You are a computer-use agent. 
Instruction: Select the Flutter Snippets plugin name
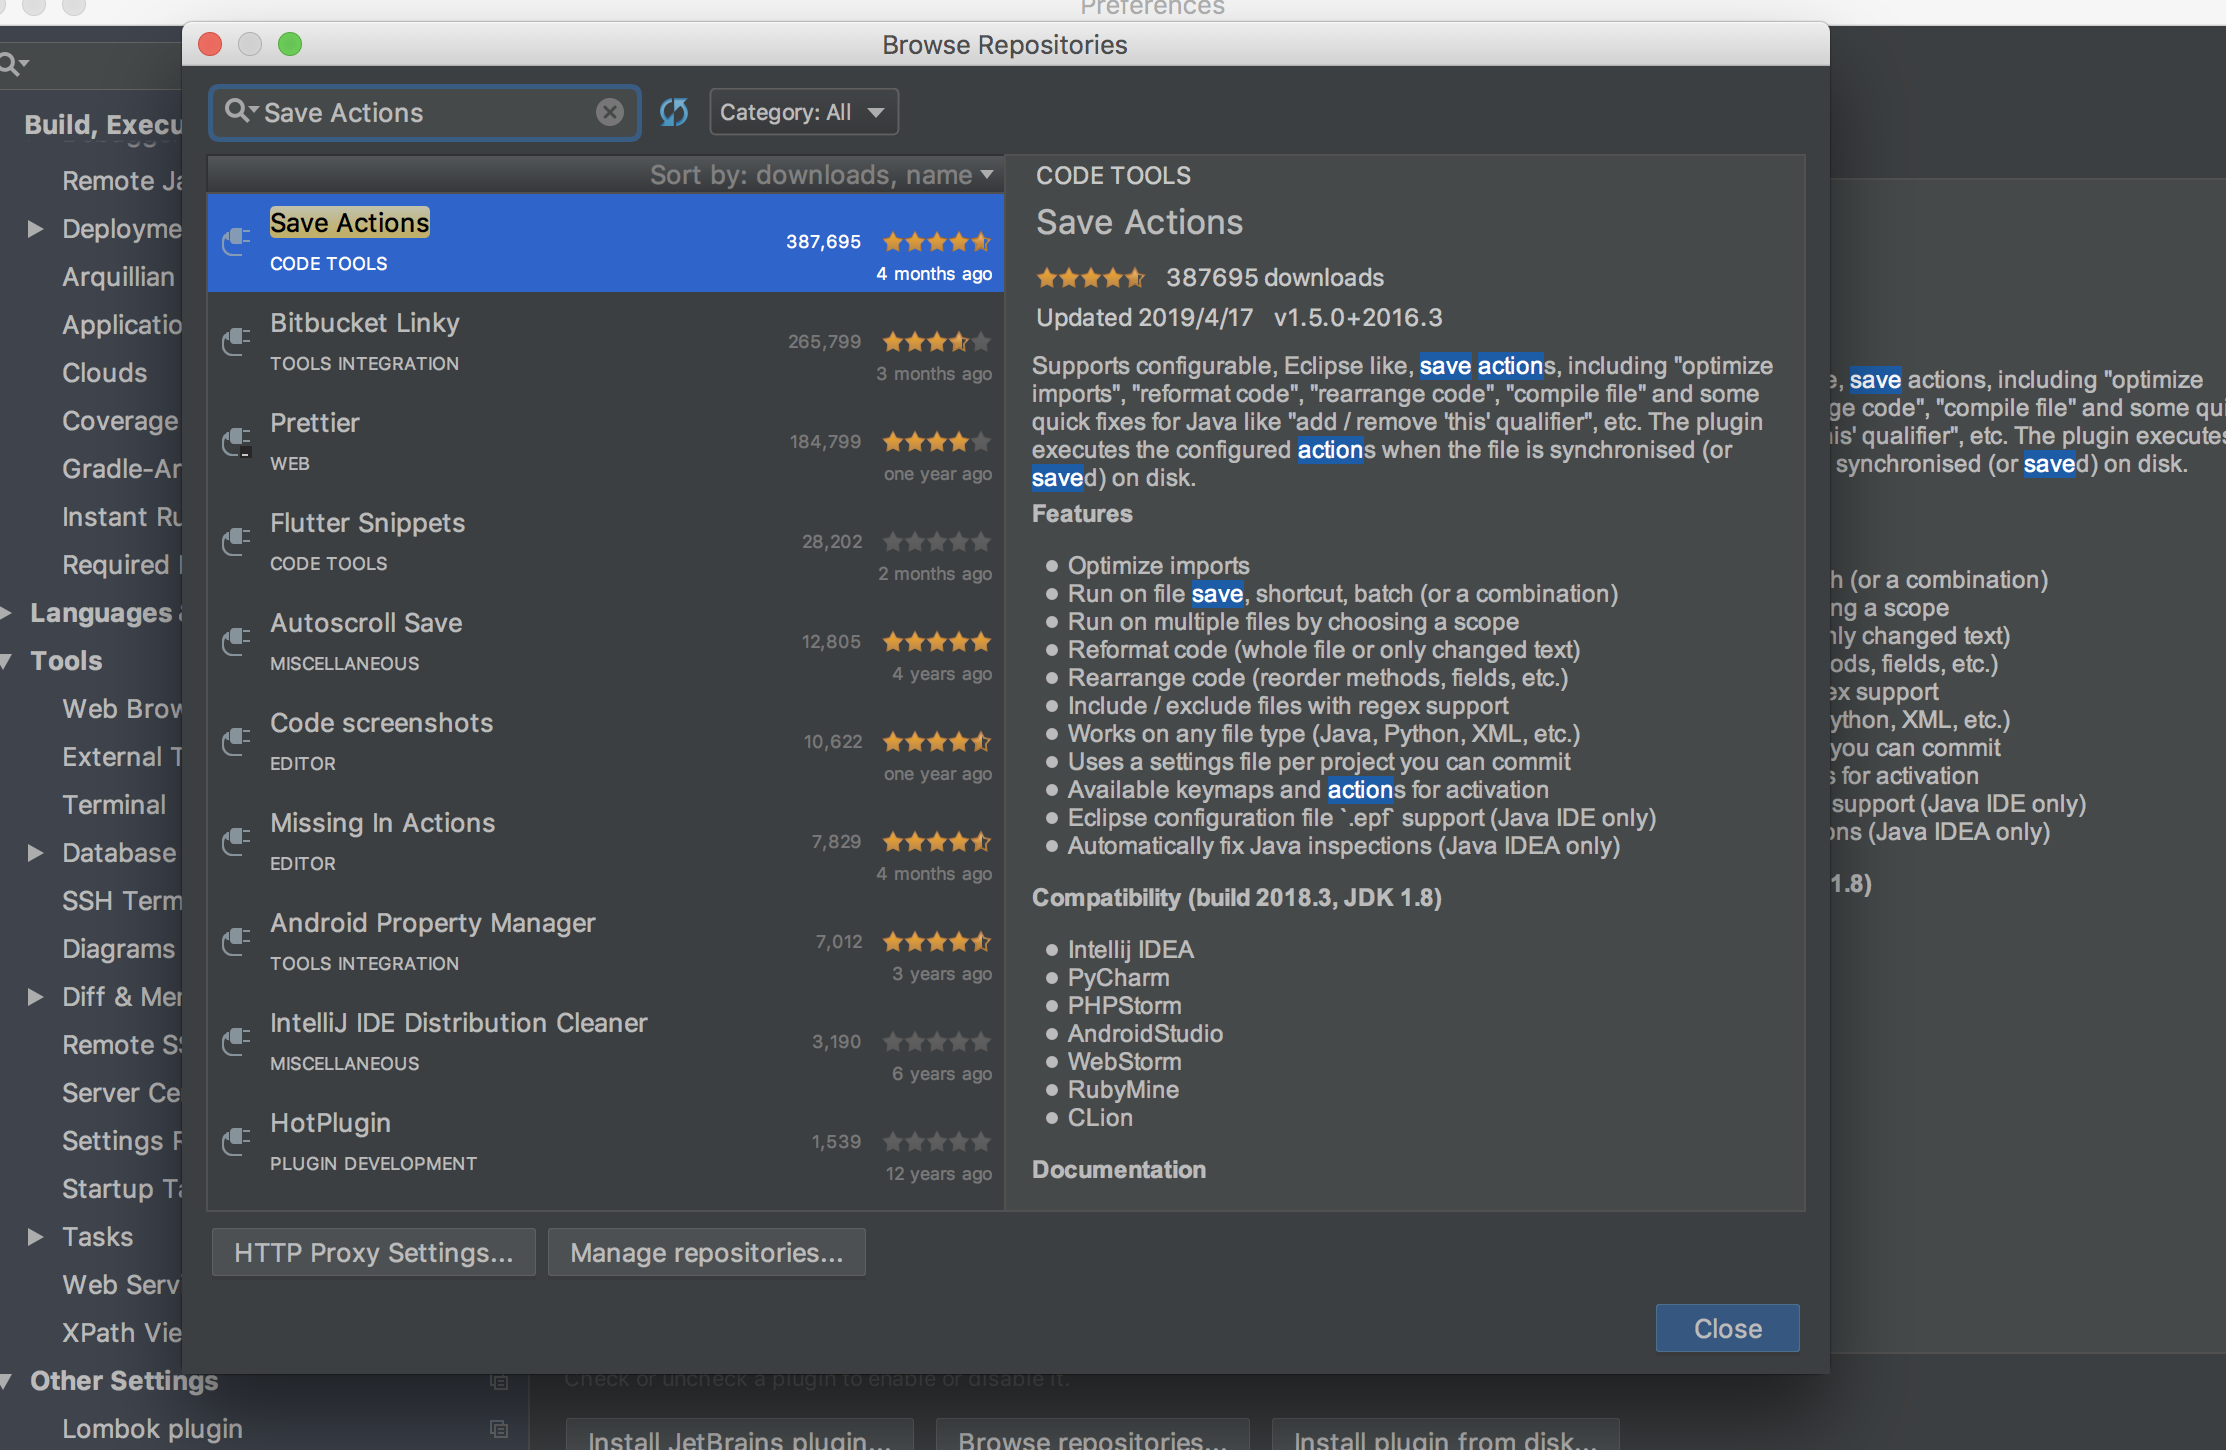(x=367, y=523)
